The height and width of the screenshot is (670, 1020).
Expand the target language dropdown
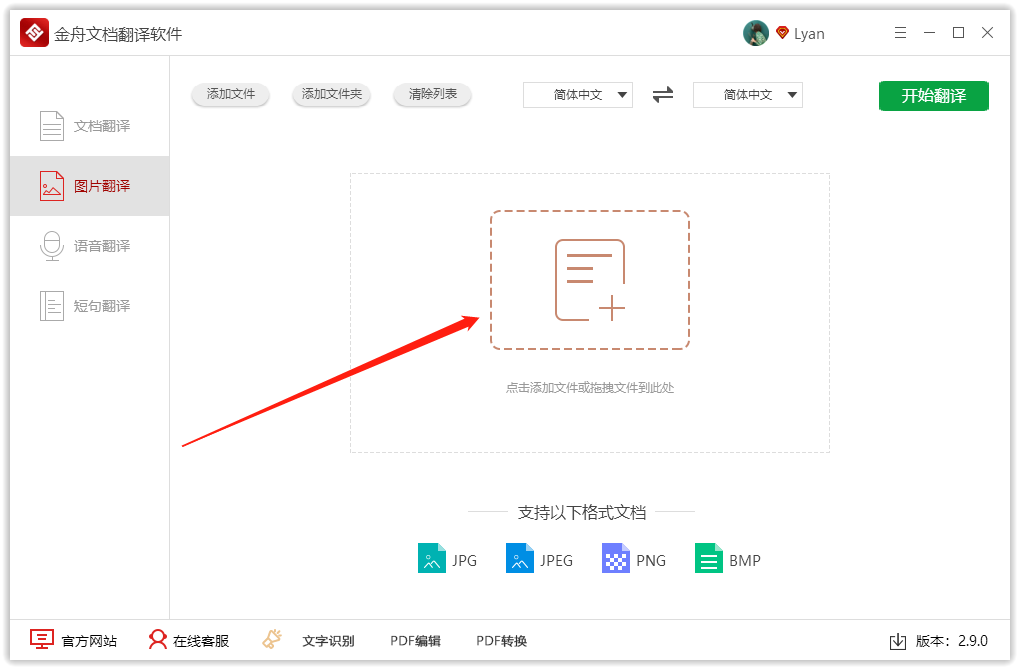748,95
